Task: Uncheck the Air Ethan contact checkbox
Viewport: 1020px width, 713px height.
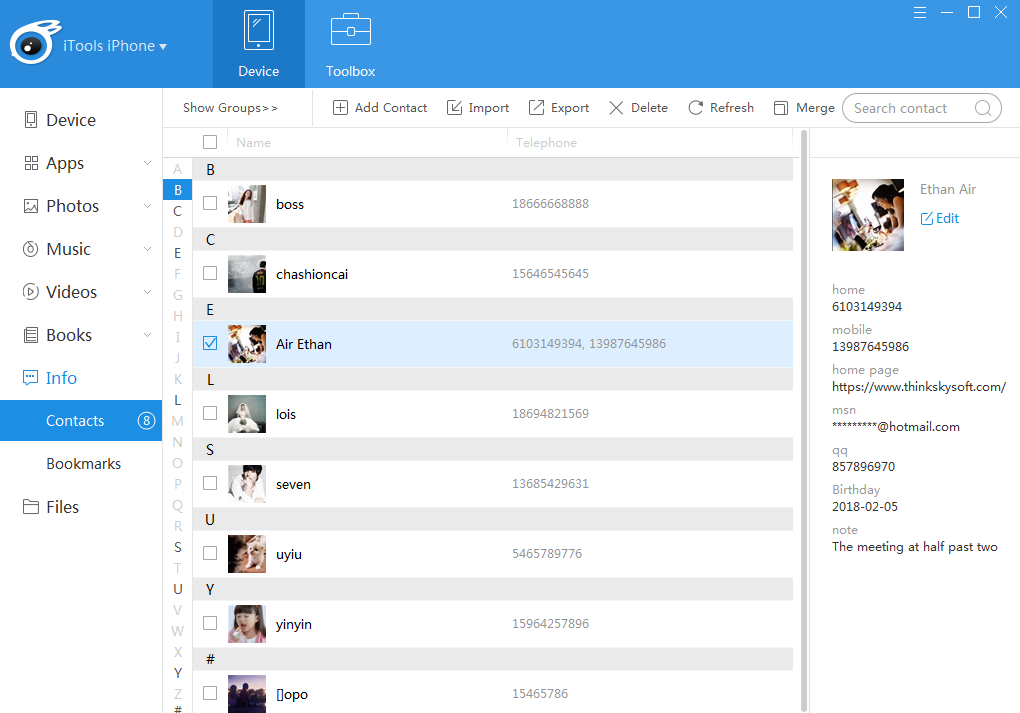Action: (210, 343)
